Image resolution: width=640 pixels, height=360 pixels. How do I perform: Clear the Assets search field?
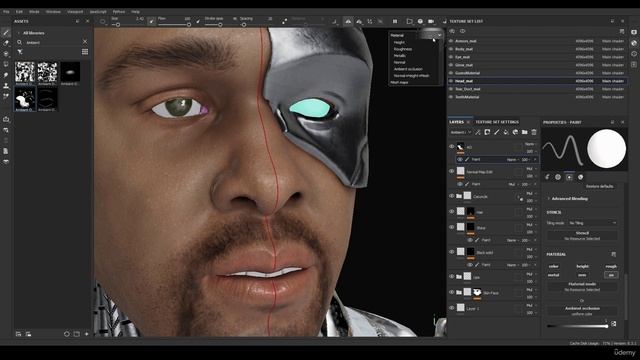click(85, 42)
